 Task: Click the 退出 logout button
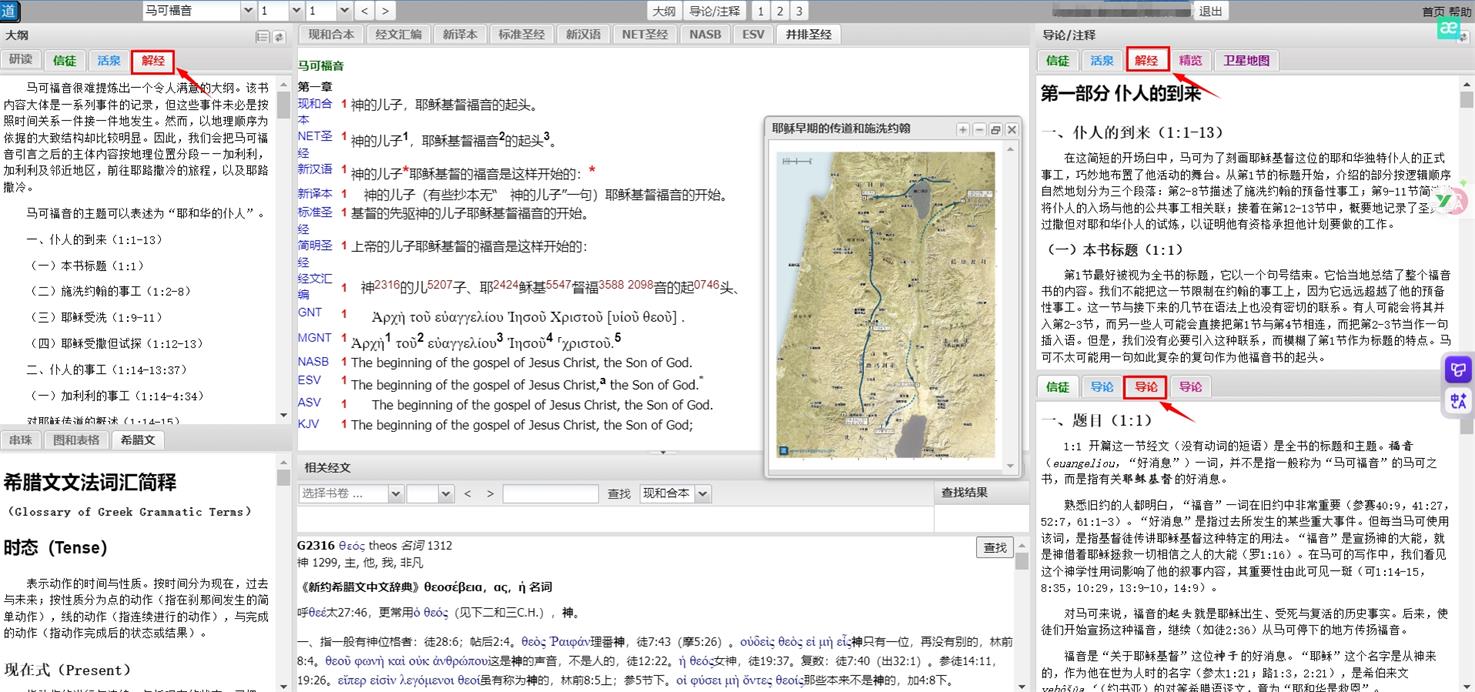pos(1210,11)
